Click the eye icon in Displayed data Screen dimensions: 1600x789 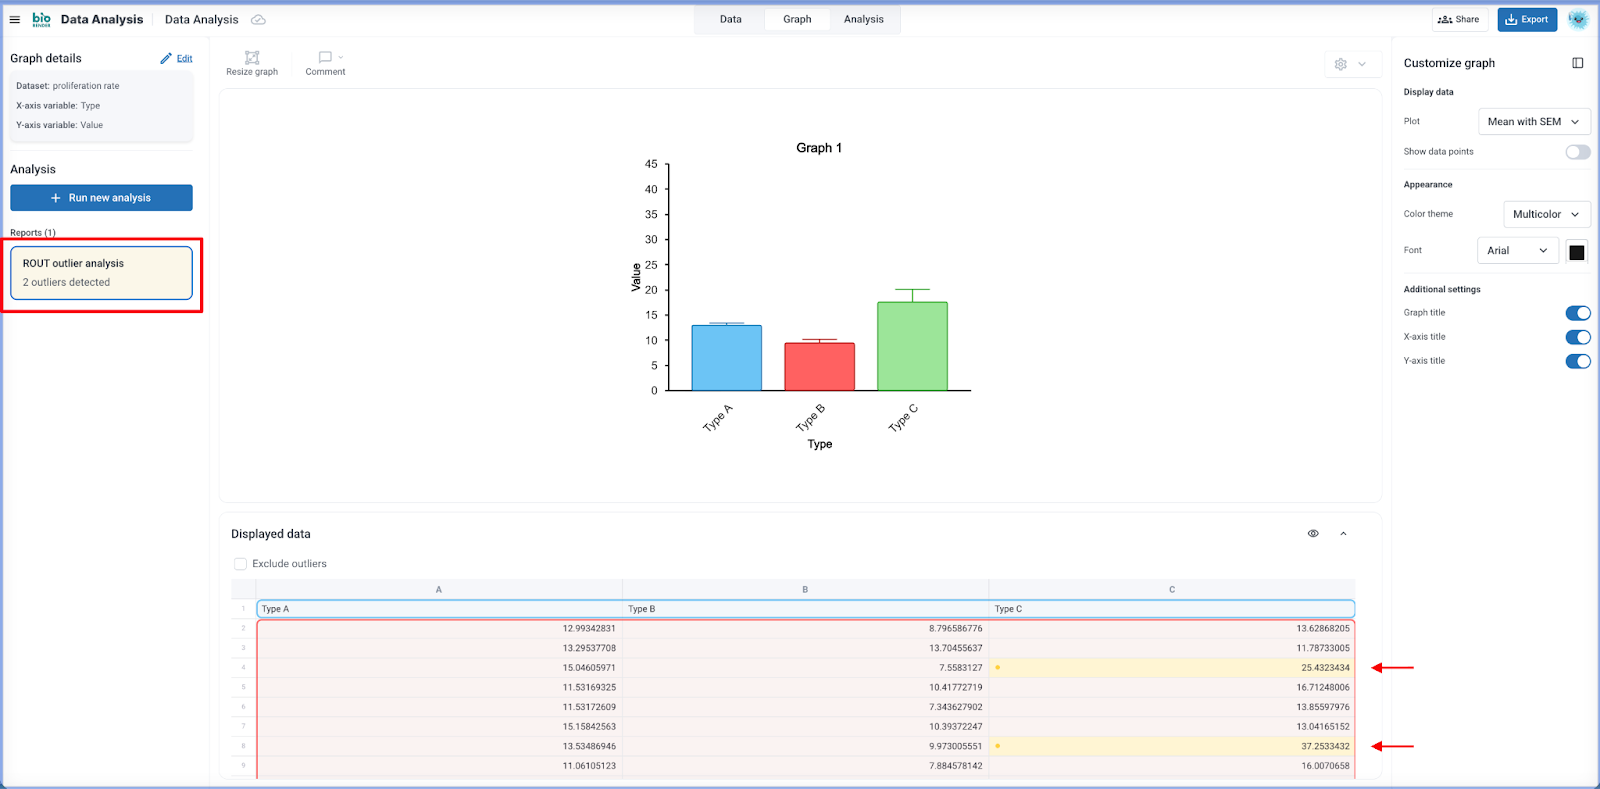click(1313, 534)
